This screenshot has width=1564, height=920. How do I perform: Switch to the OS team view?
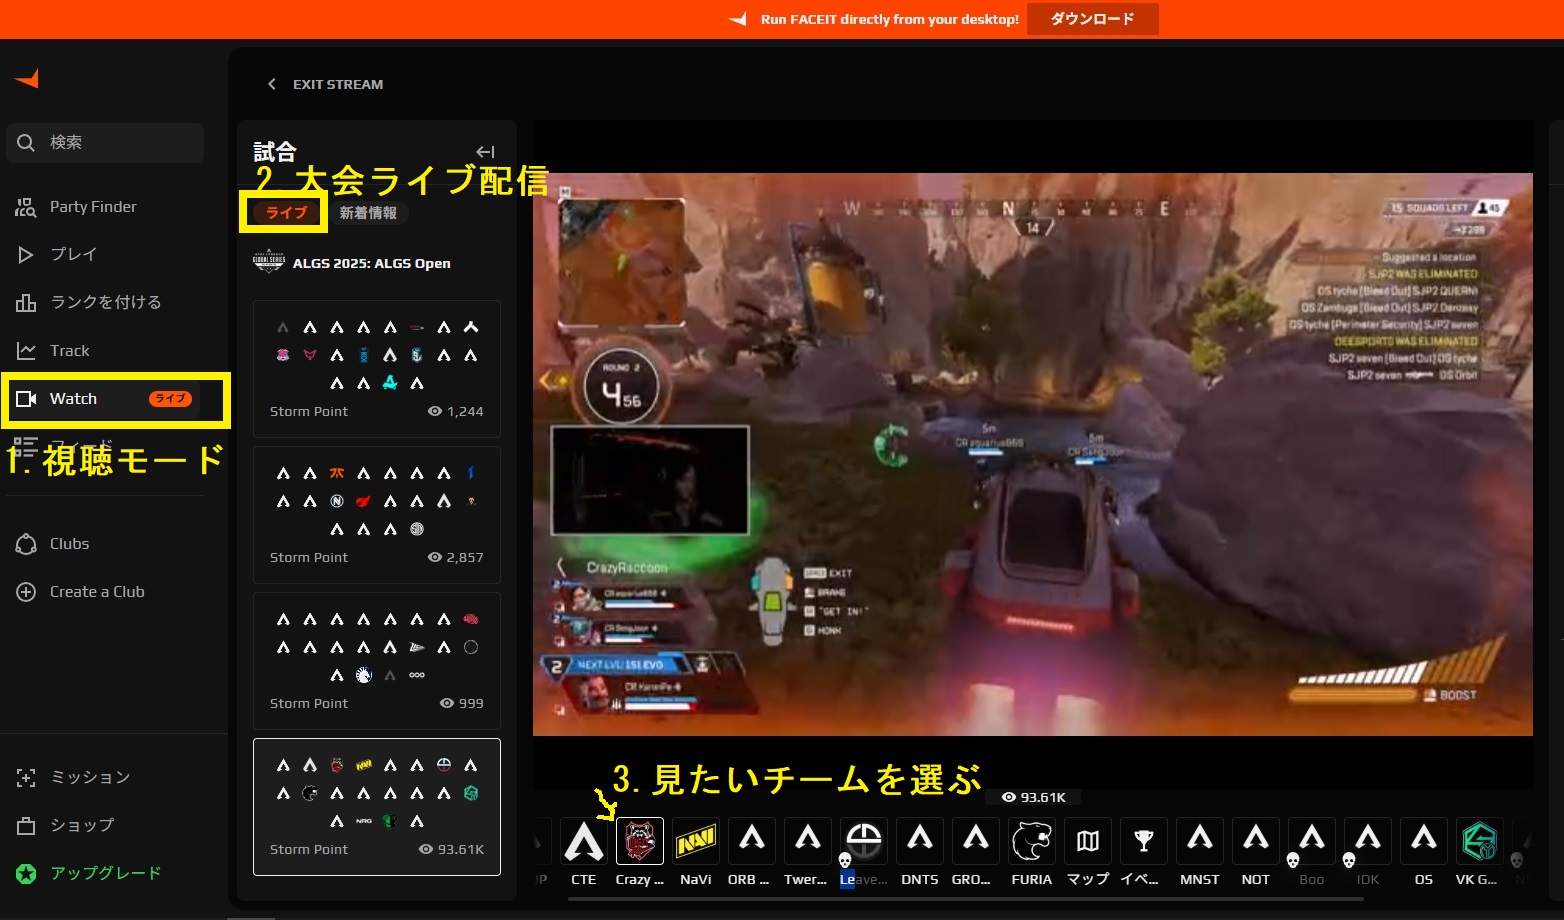[1424, 852]
